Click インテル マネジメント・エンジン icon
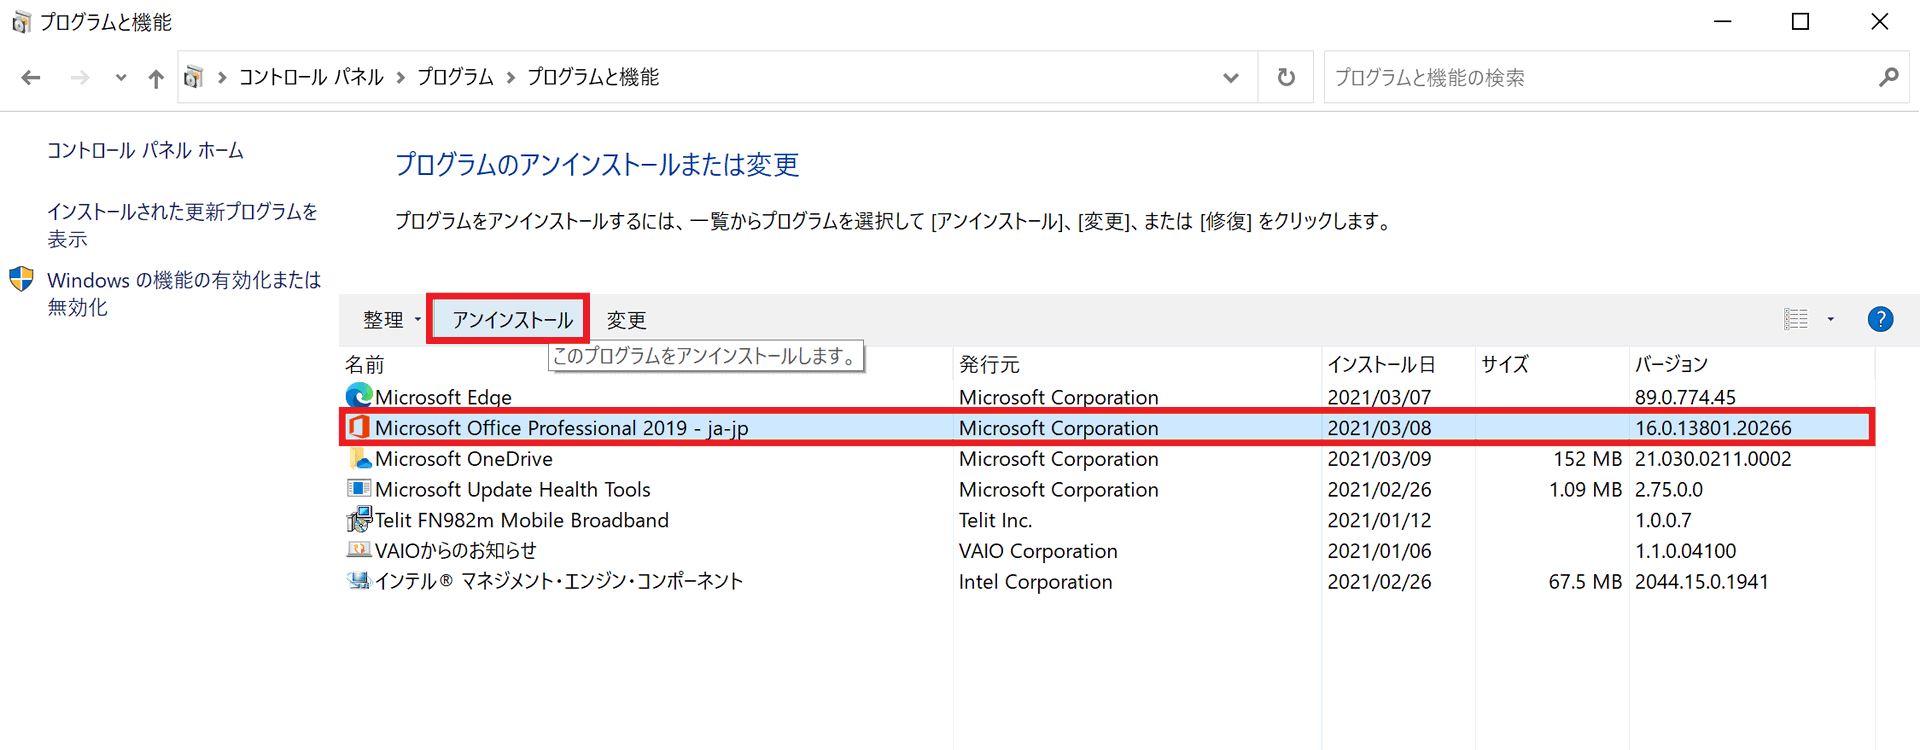Screen dimensions: 1920x750 [x=358, y=580]
